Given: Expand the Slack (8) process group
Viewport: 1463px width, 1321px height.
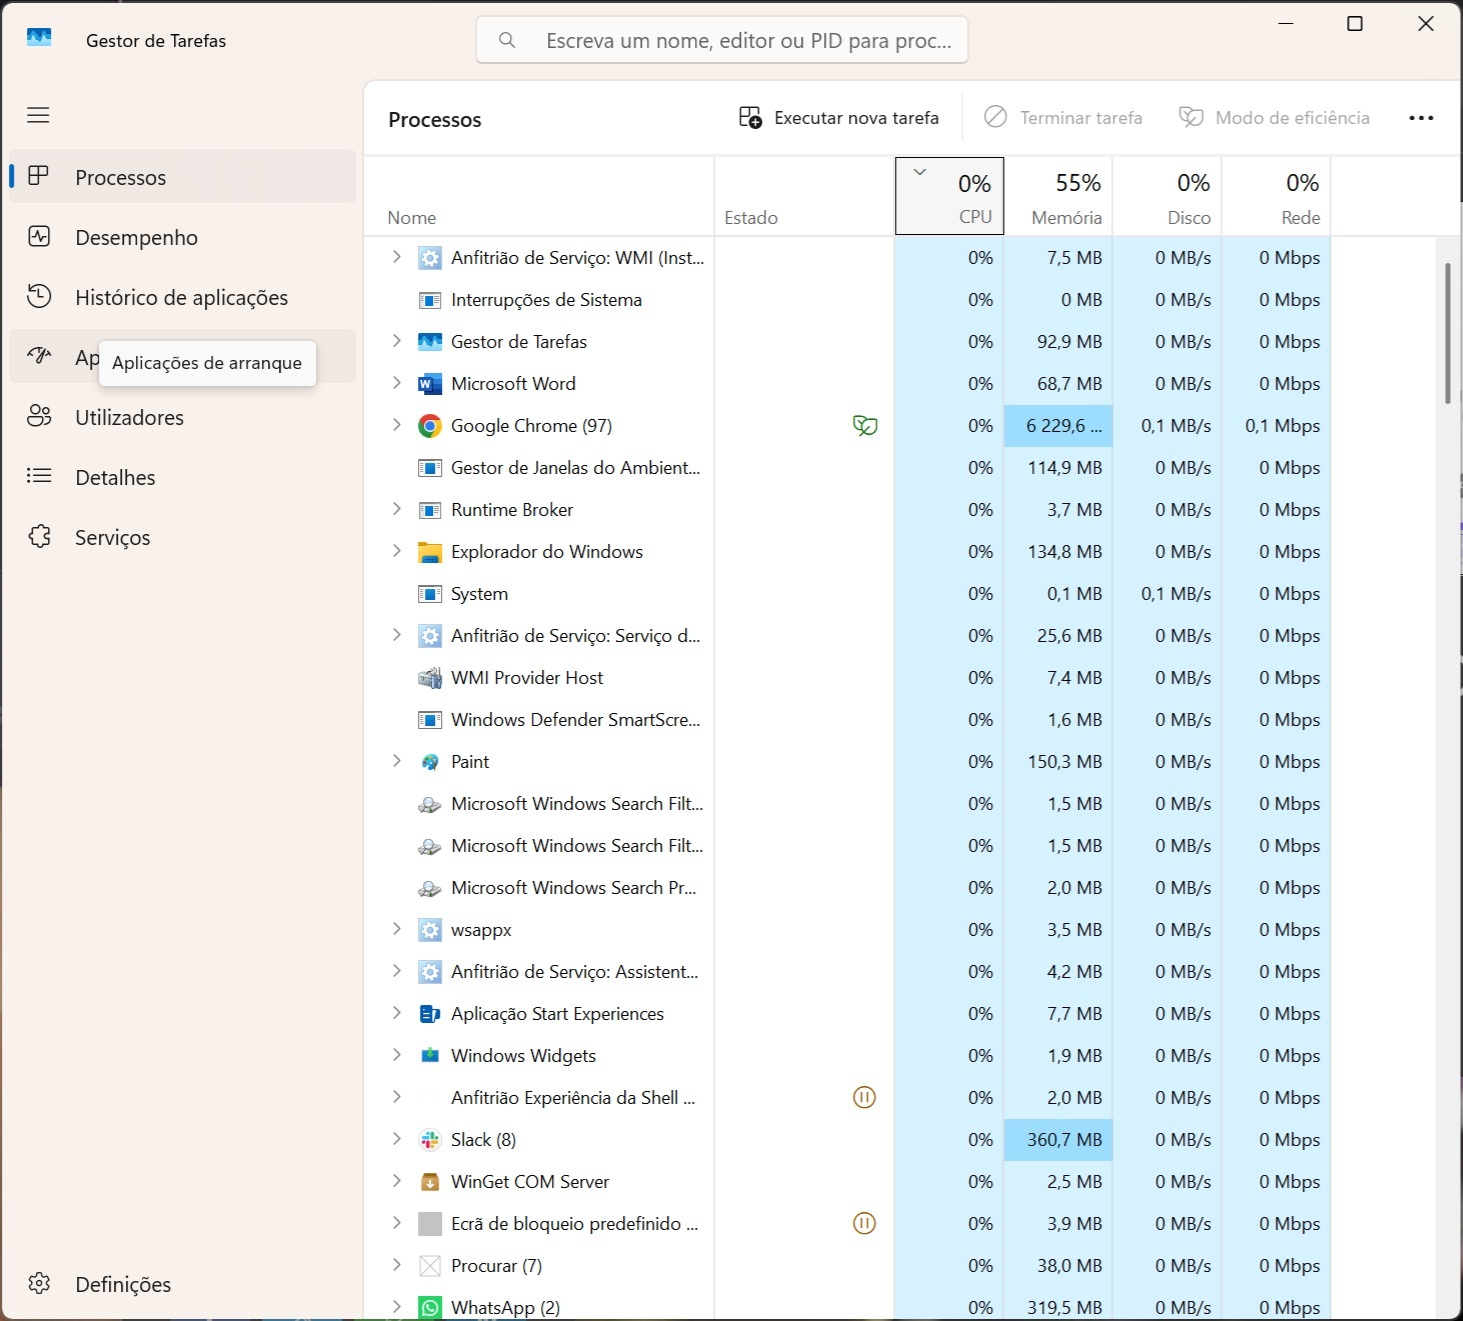Looking at the screenshot, I should coord(396,1139).
